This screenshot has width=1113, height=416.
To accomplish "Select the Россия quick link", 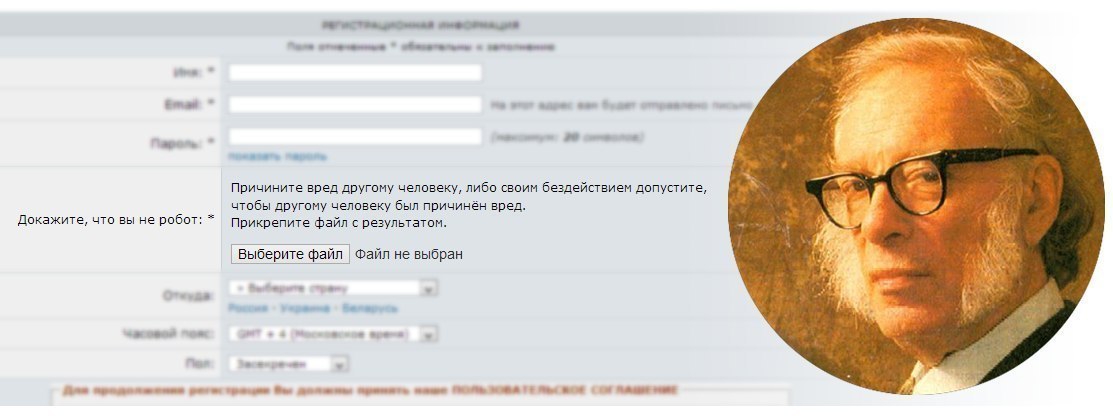I will coord(248,309).
